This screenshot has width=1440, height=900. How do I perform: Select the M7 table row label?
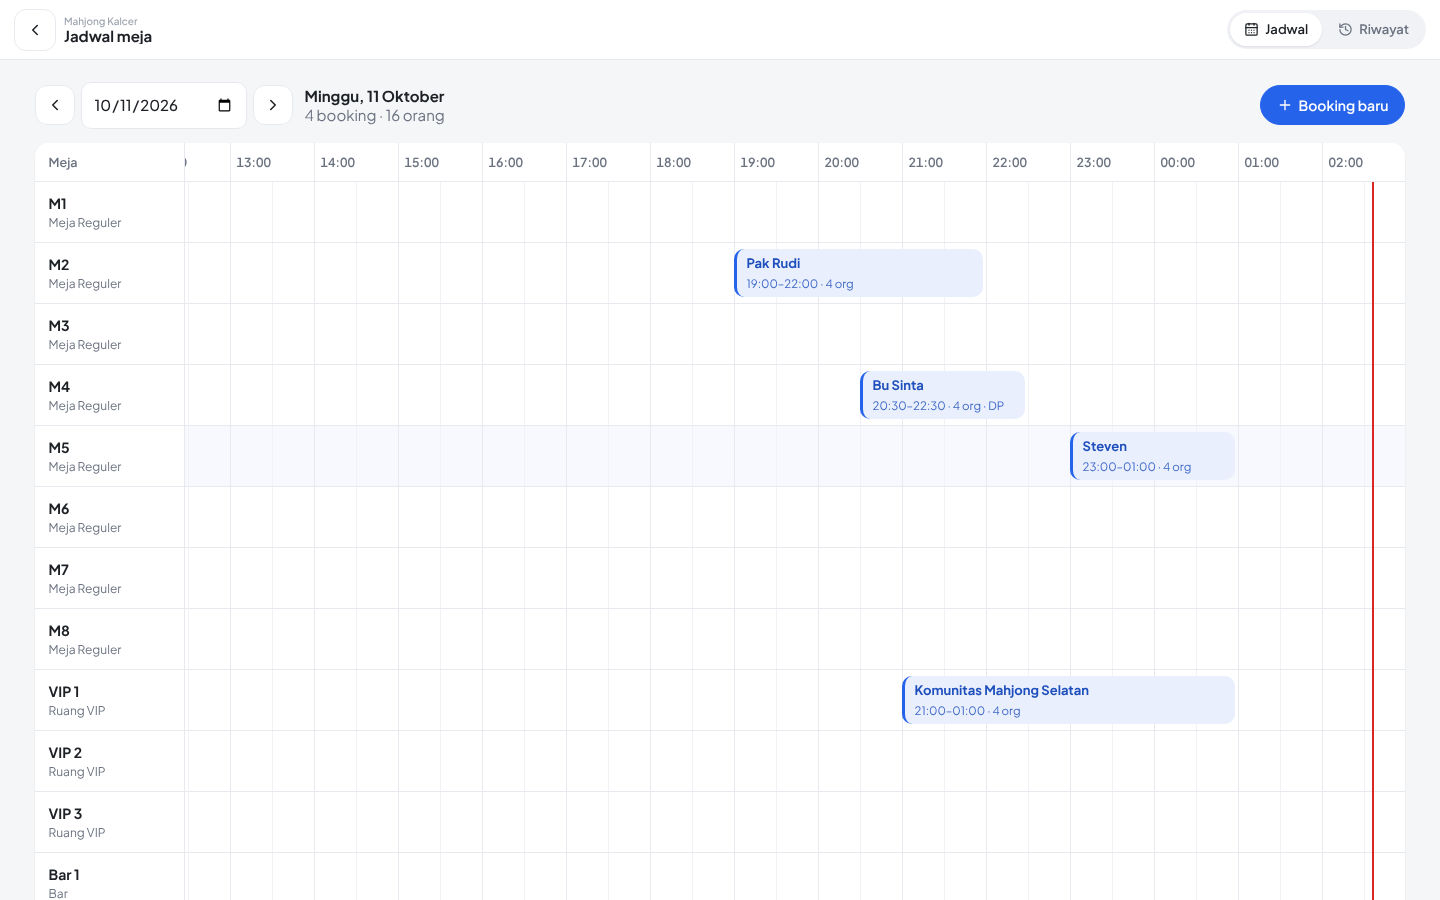[110, 578]
